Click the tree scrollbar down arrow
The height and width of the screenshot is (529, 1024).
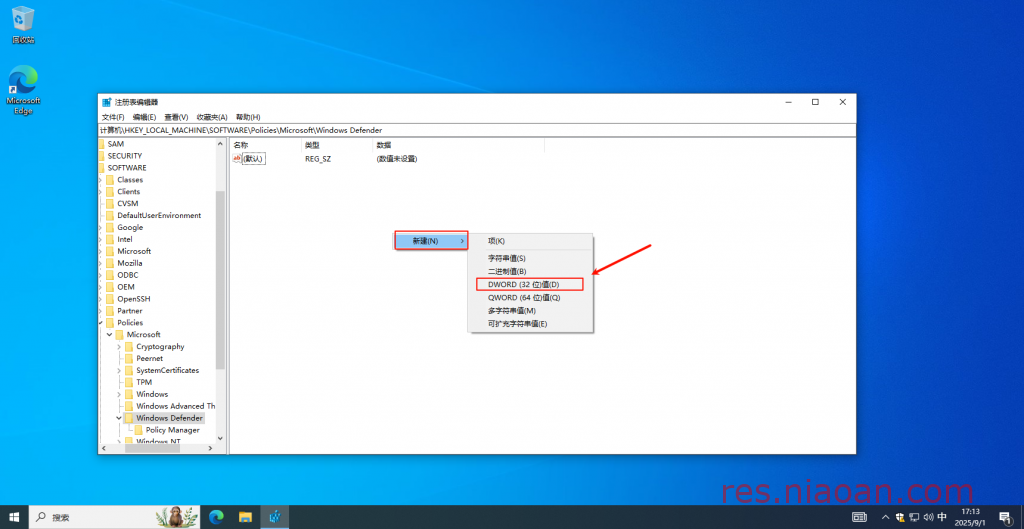tap(220, 438)
